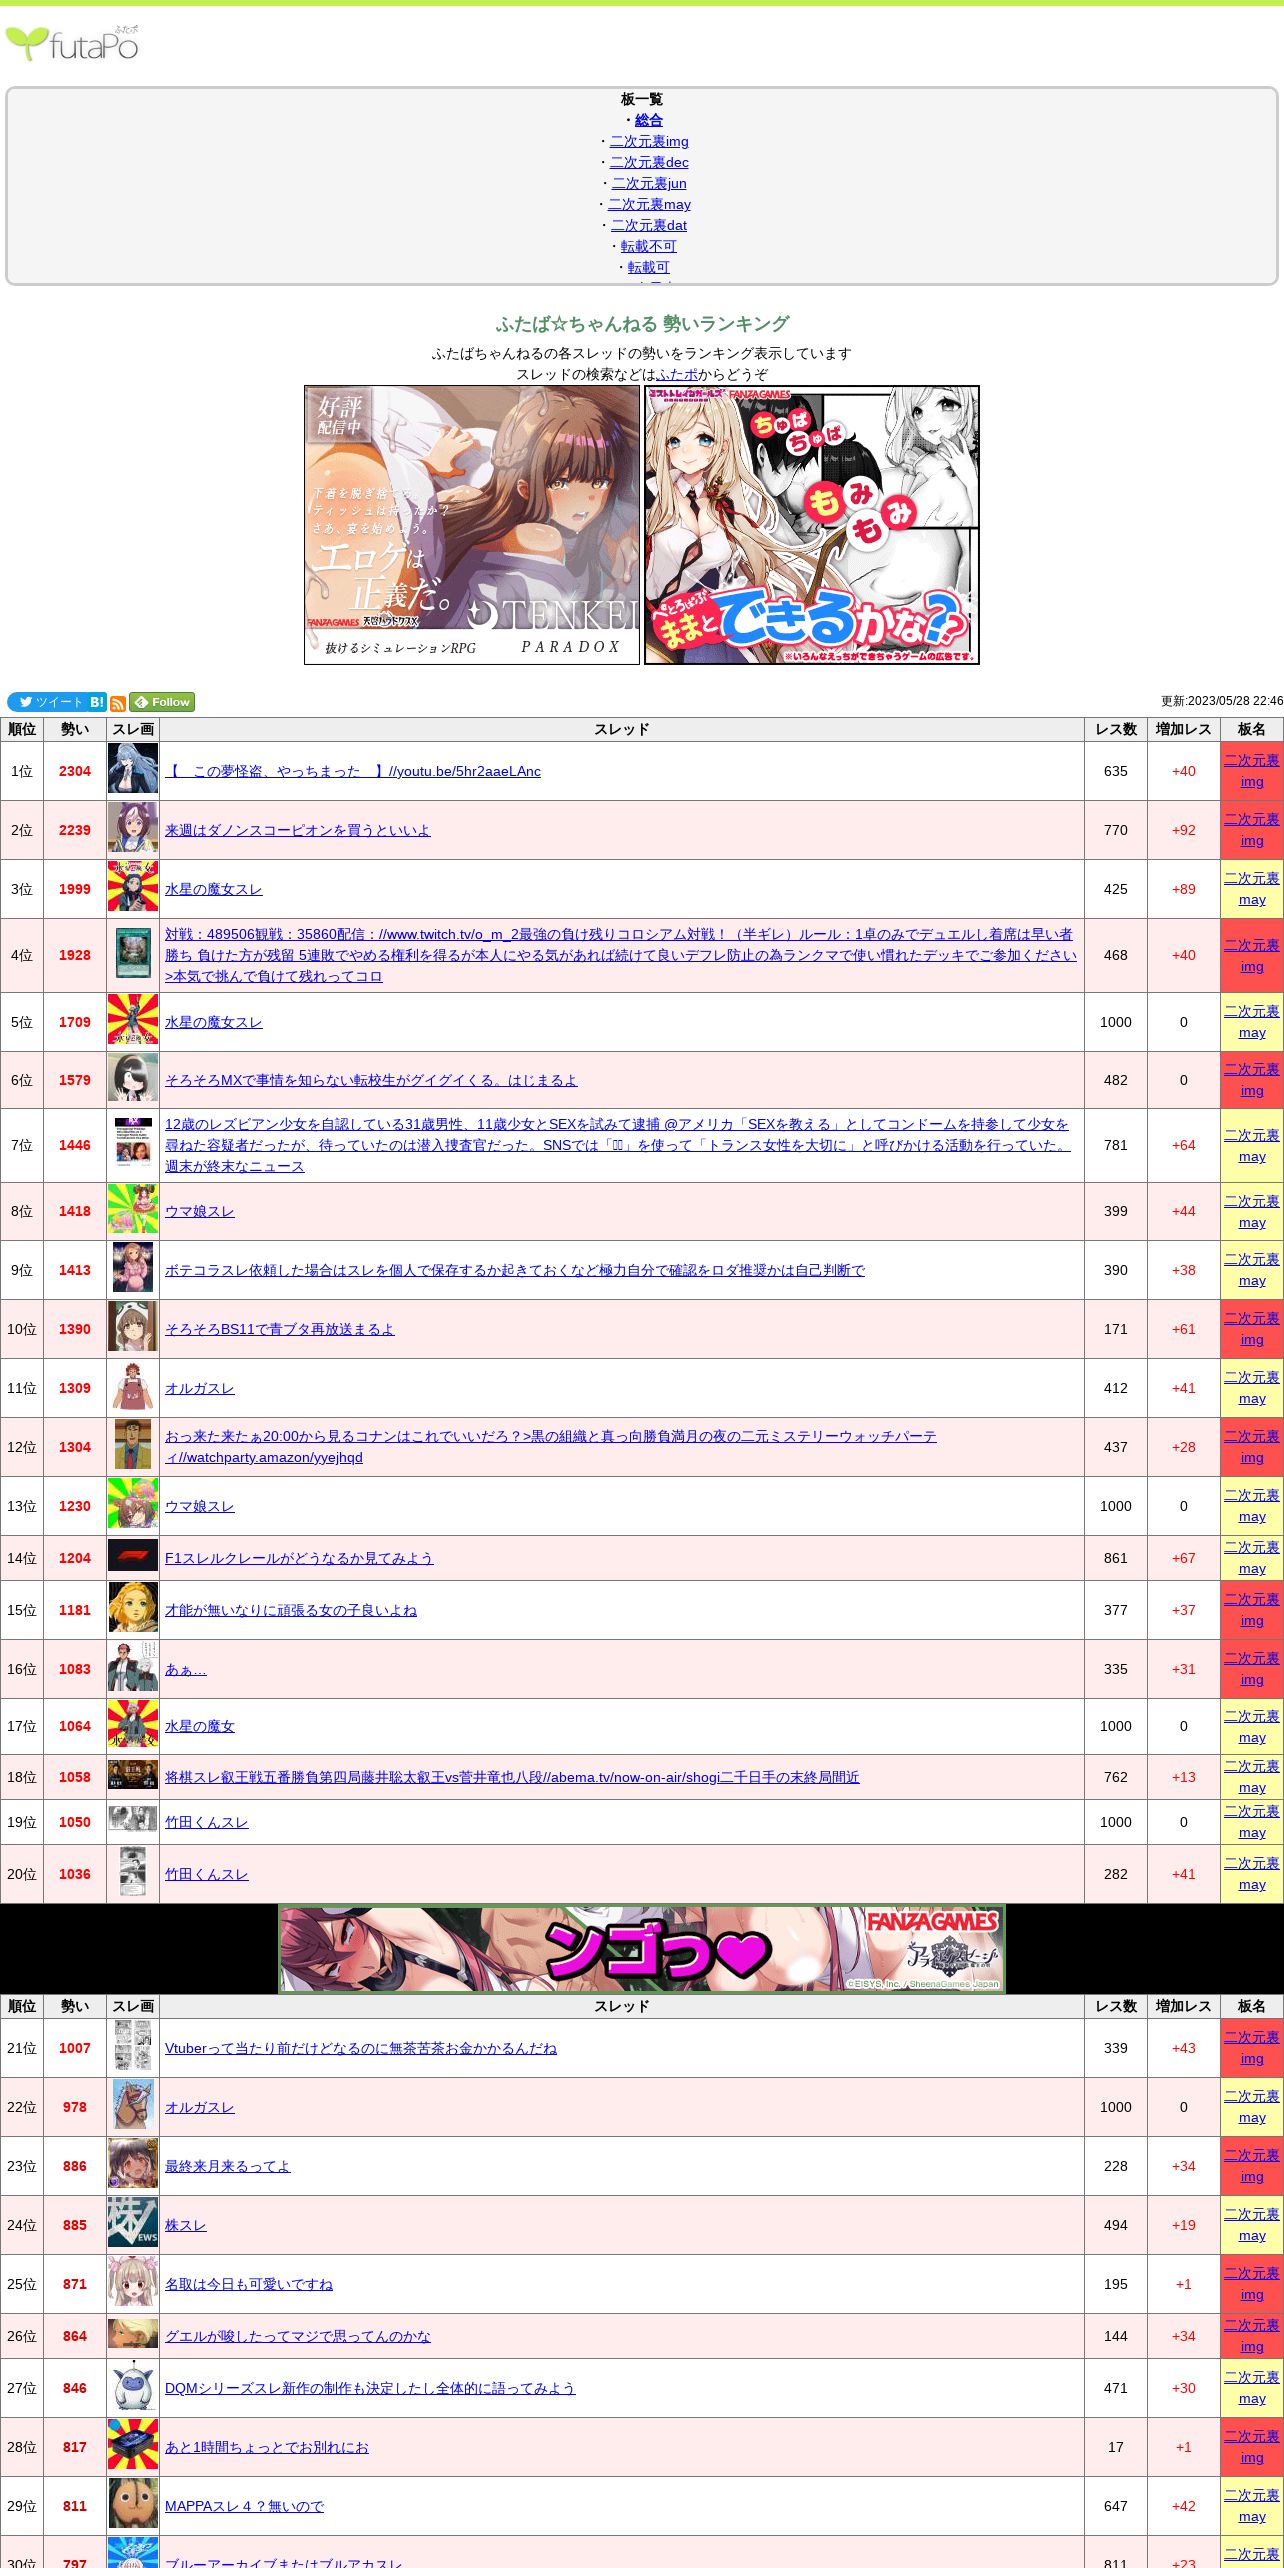Open 二次元裏jun from the board list
The height and width of the screenshot is (2568, 1284).
pos(649,183)
